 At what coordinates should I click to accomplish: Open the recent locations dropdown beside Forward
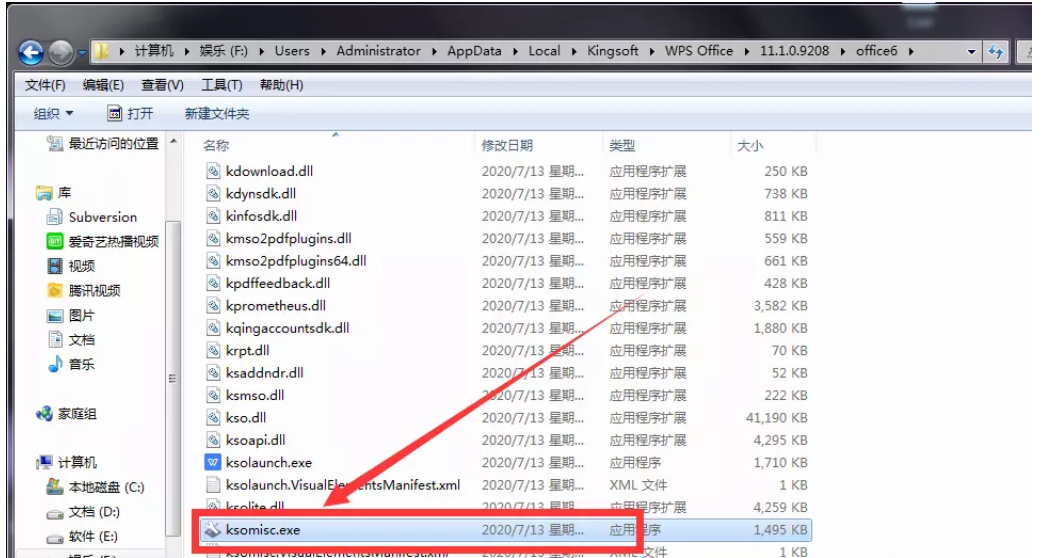click(x=81, y=52)
